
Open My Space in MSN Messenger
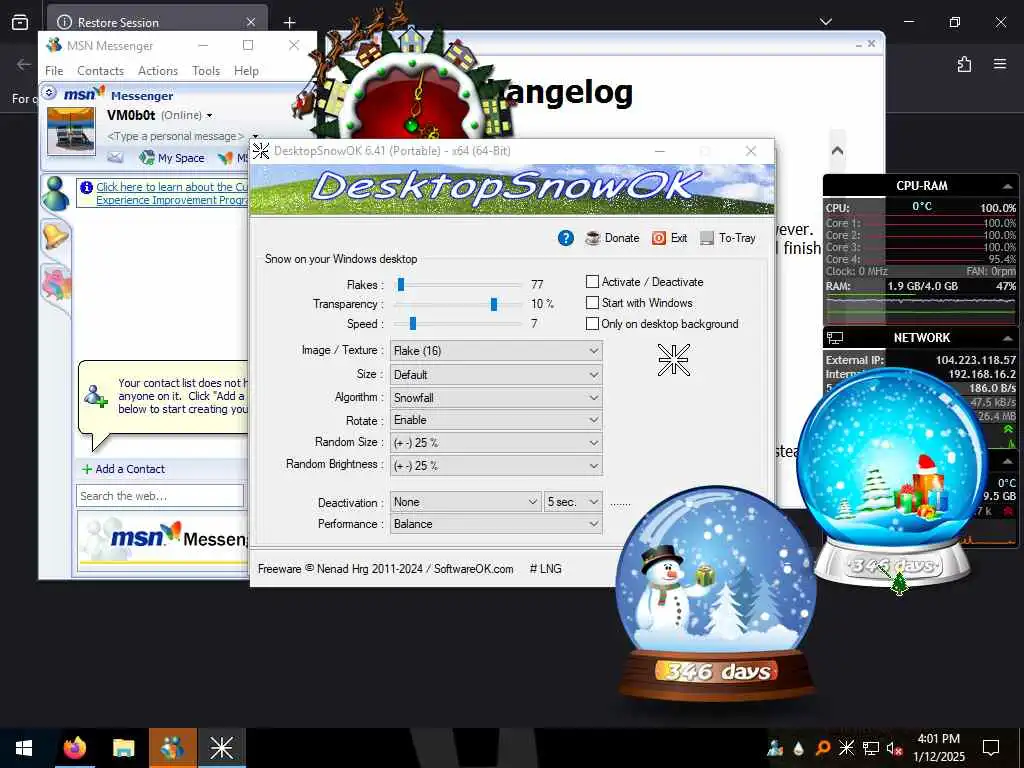tap(172, 157)
